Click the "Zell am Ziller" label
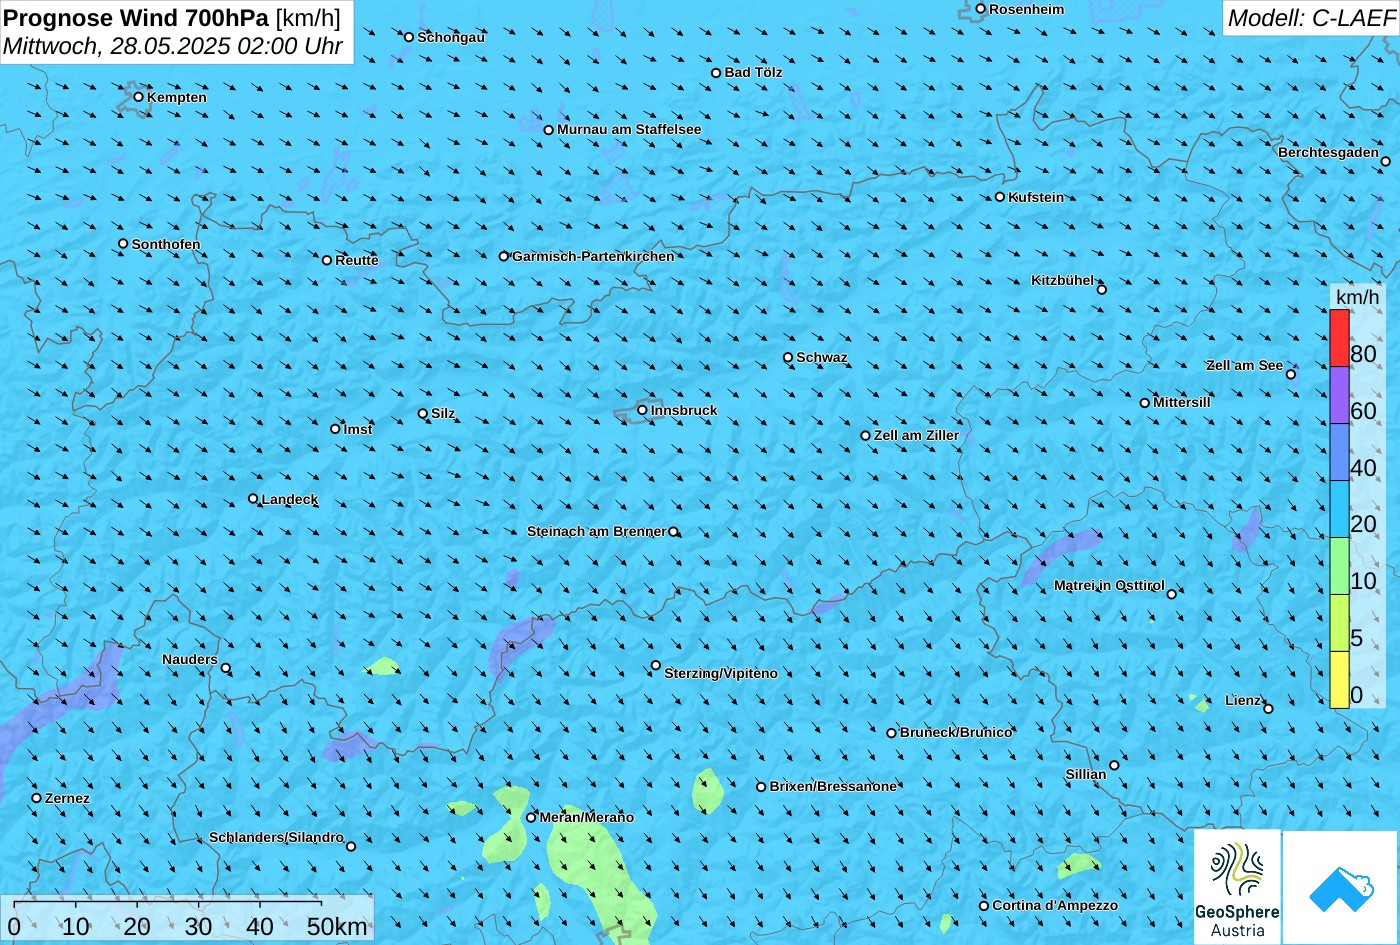This screenshot has width=1400, height=945. coord(916,435)
